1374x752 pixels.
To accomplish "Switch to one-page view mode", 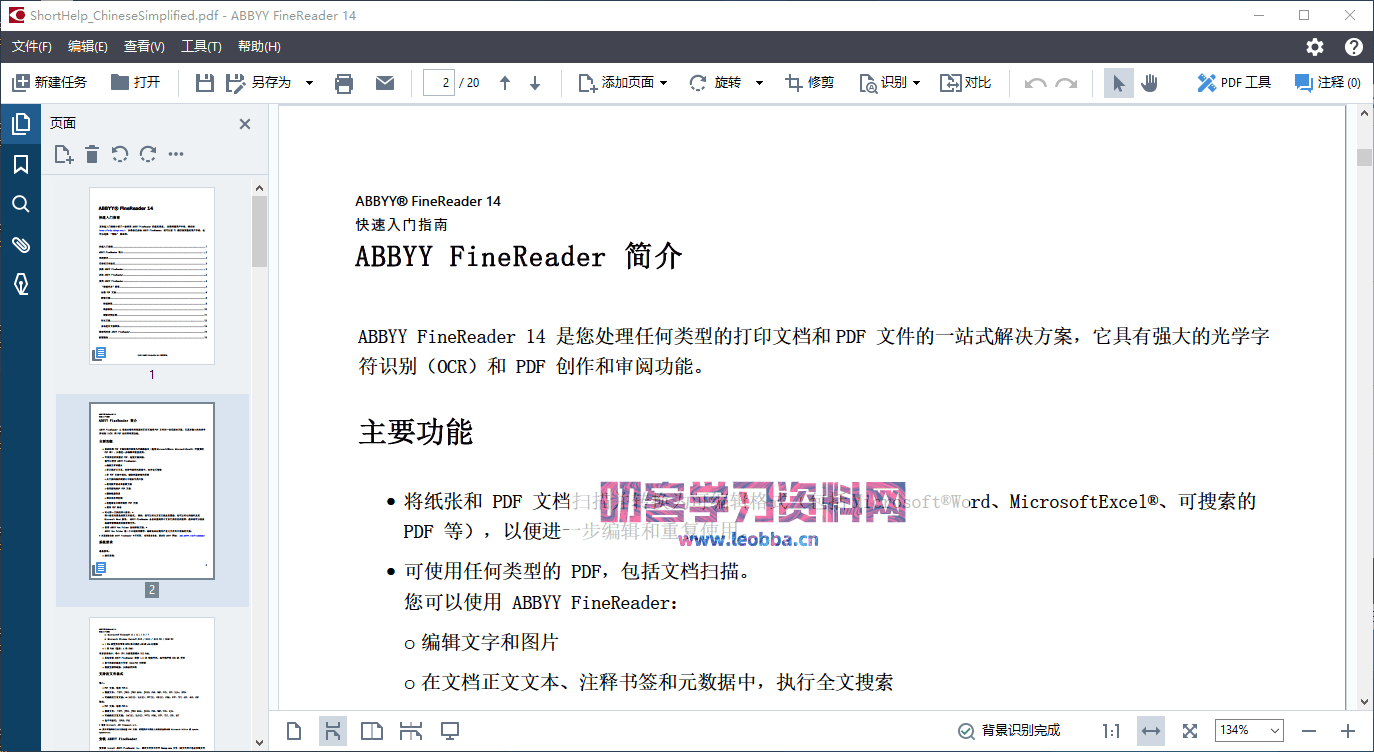I will pyautogui.click(x=294, y=731).
